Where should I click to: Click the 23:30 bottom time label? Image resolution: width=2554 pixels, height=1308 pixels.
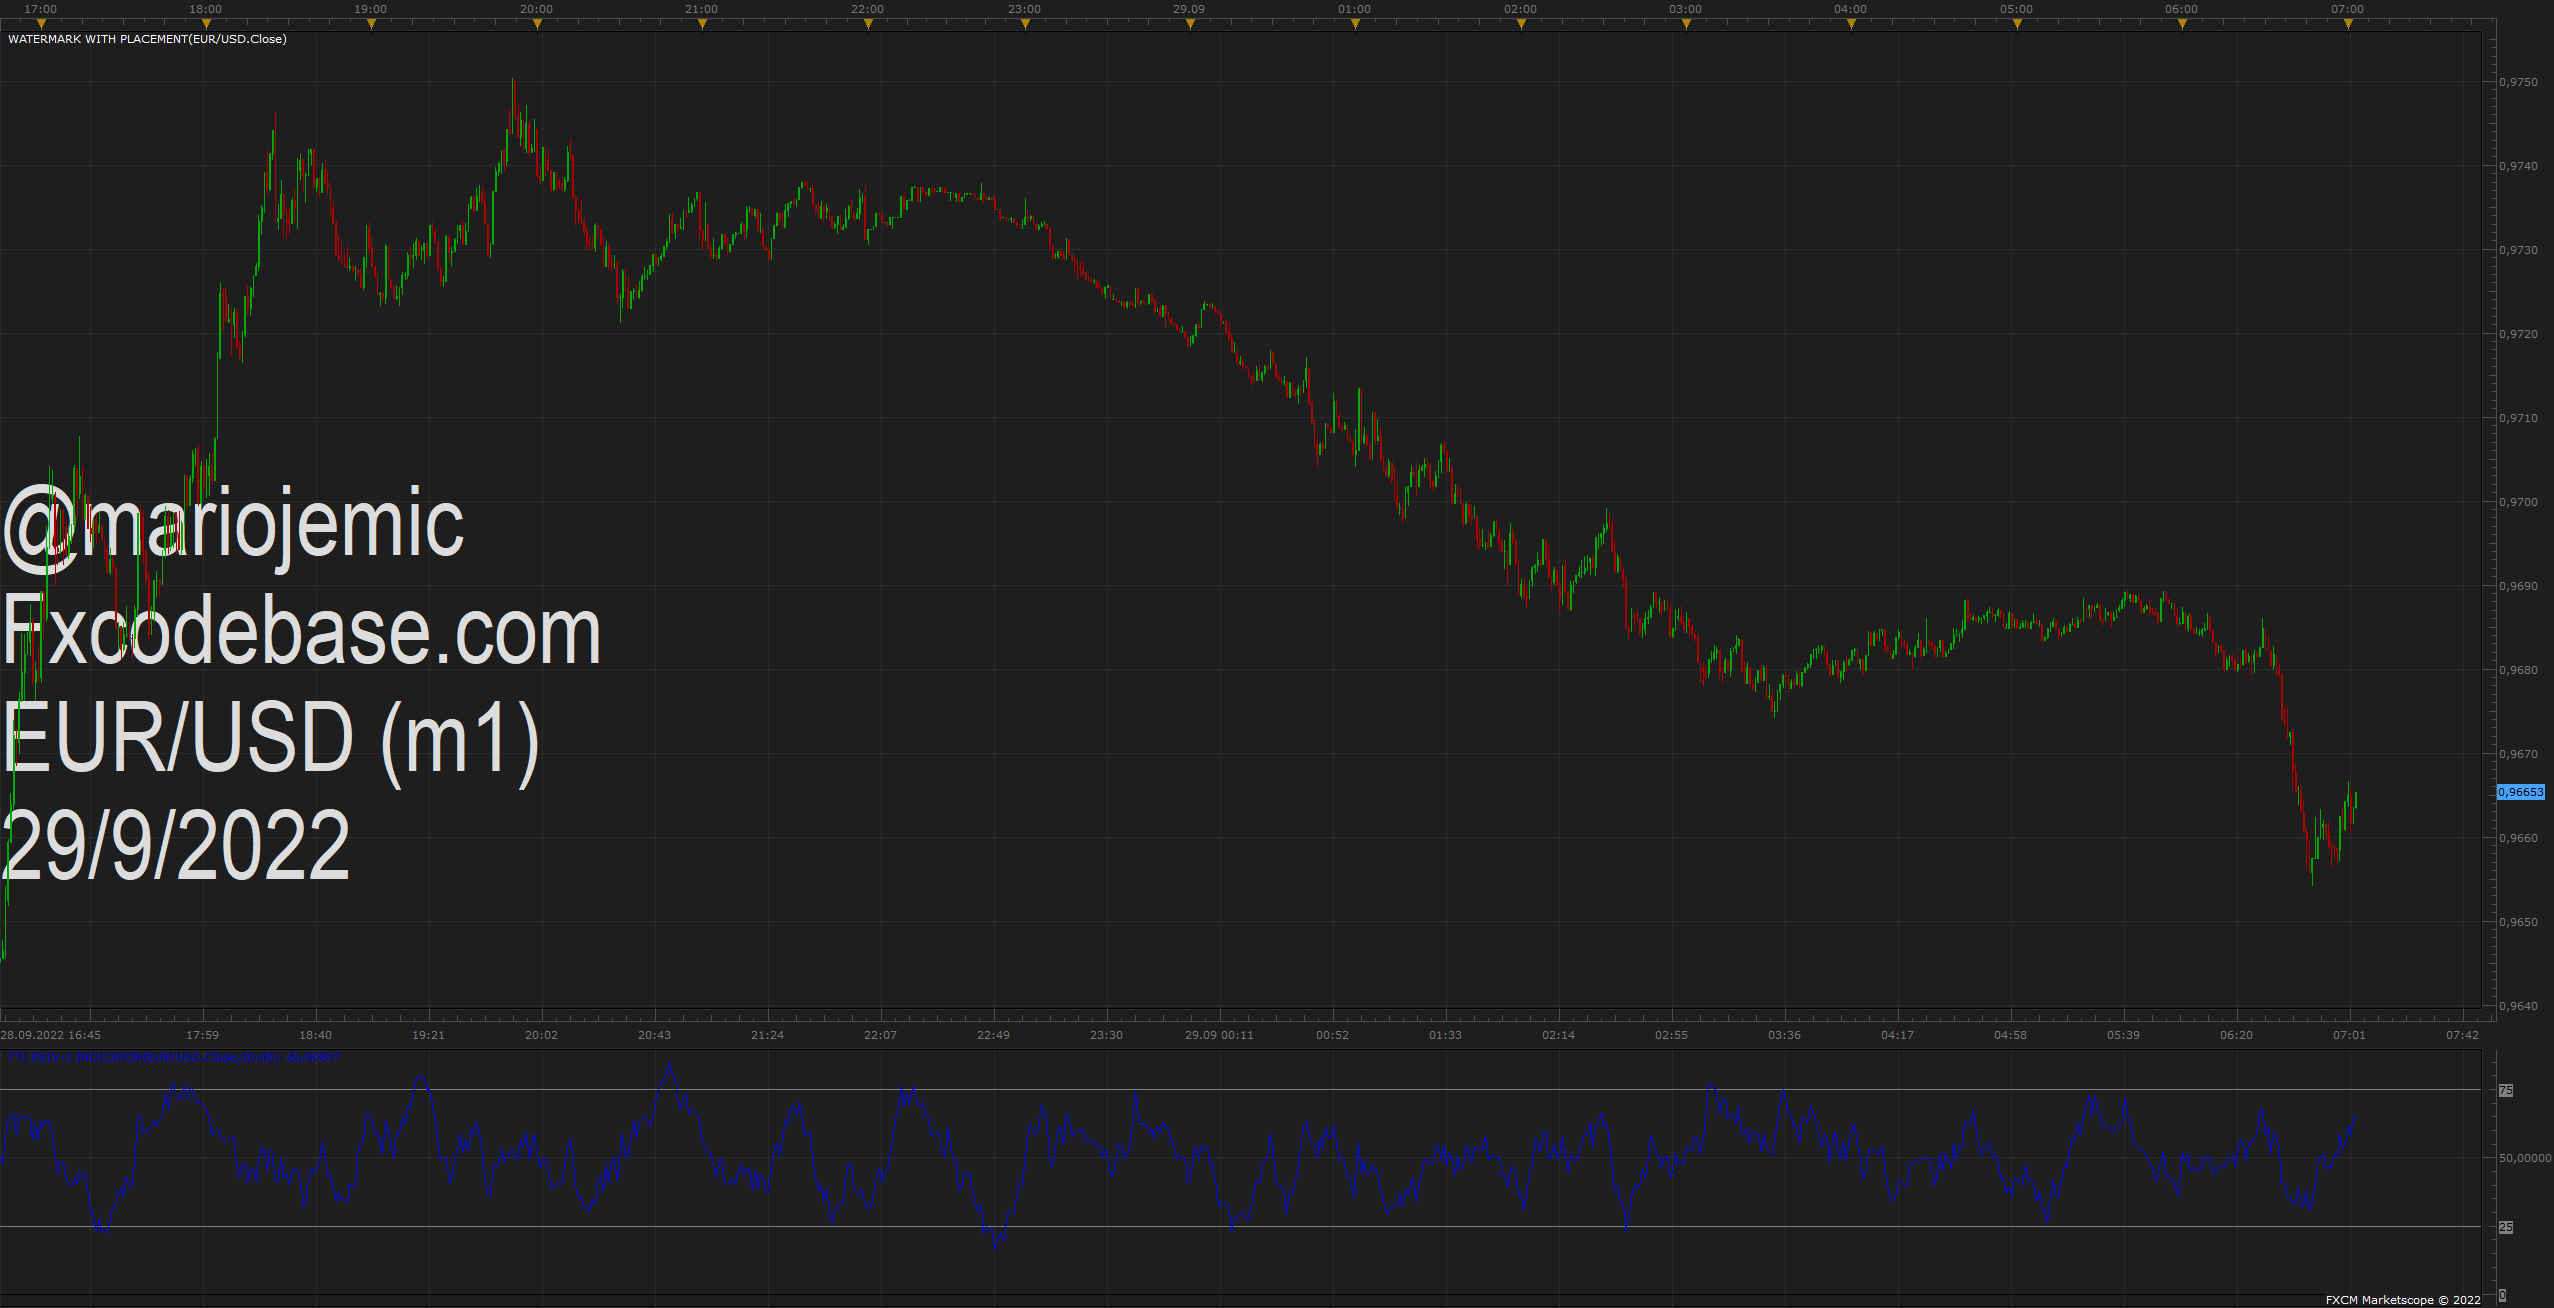(1107, 1035)
